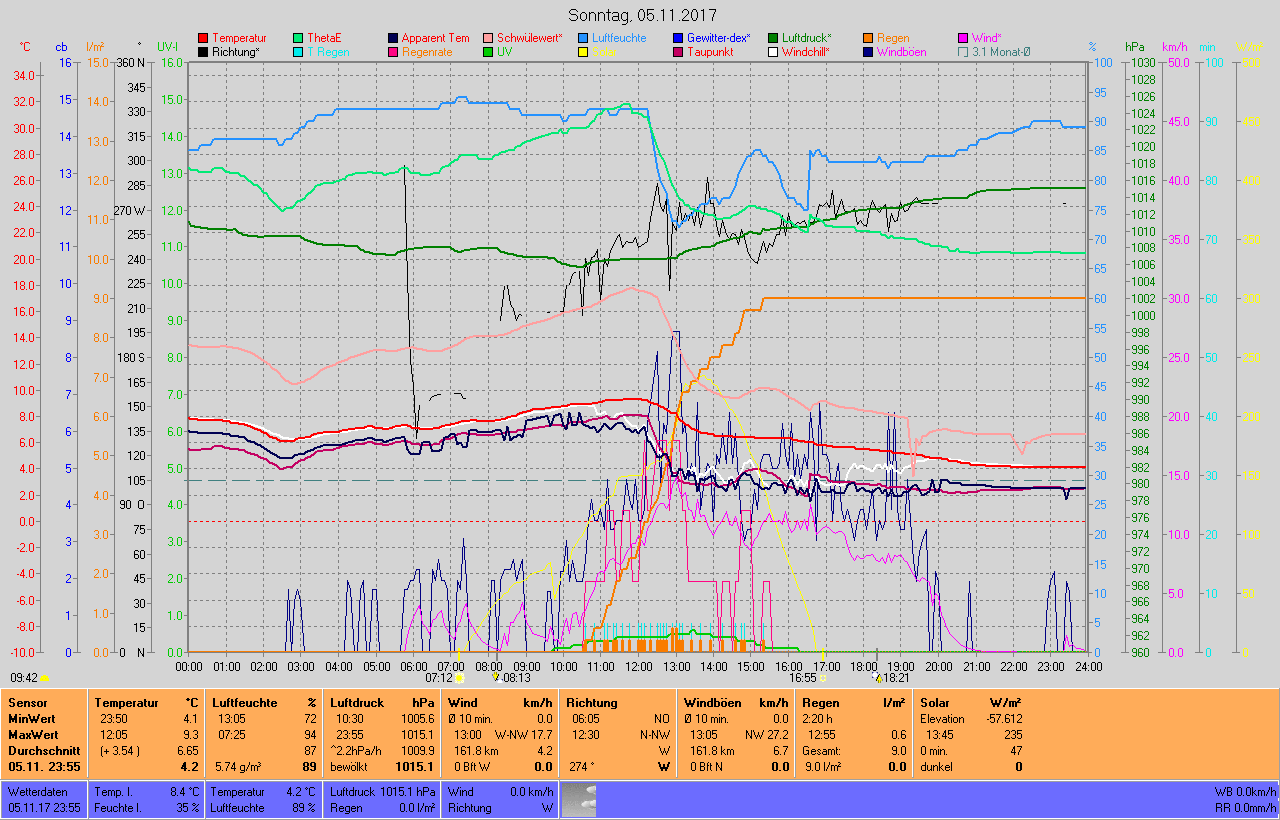Click the moon marker at 08:13

pos(495,677)
